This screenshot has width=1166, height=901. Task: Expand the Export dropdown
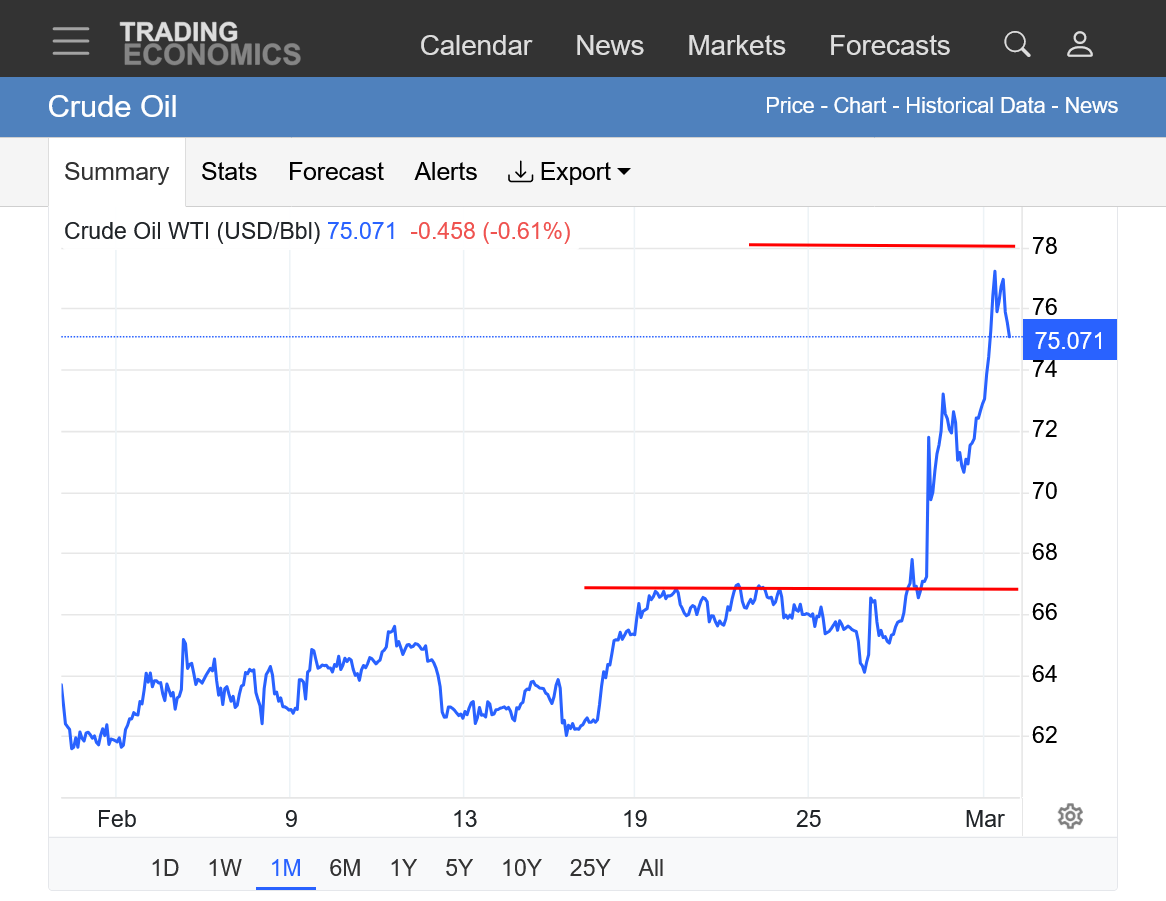(570, 172)
